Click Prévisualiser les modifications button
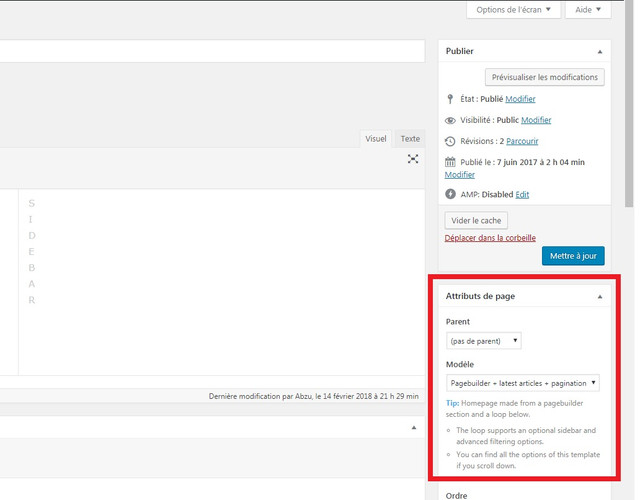The width and height of the screenshot is (640, 500). [x=544, y=77]
